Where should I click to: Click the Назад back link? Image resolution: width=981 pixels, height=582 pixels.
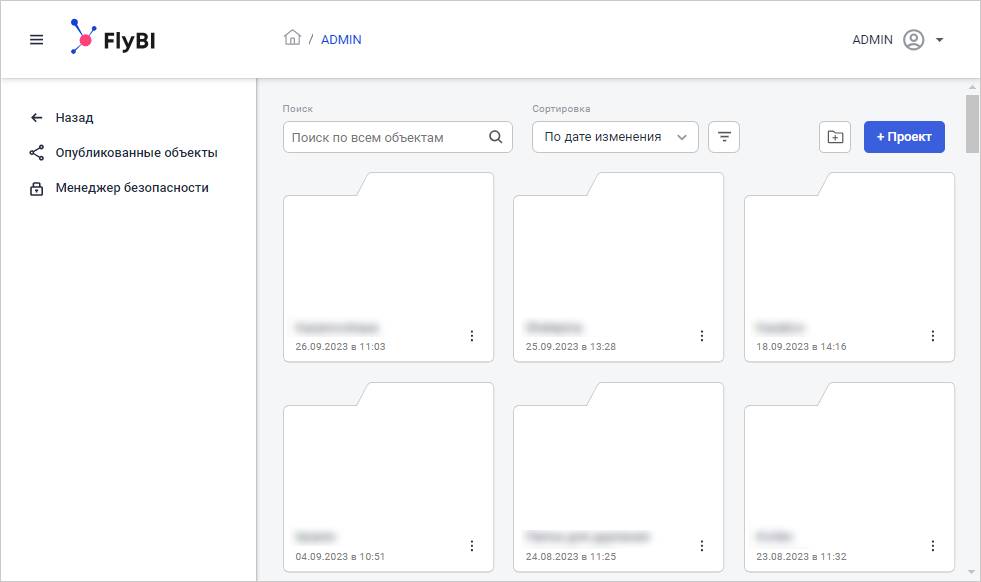point(74,117)
